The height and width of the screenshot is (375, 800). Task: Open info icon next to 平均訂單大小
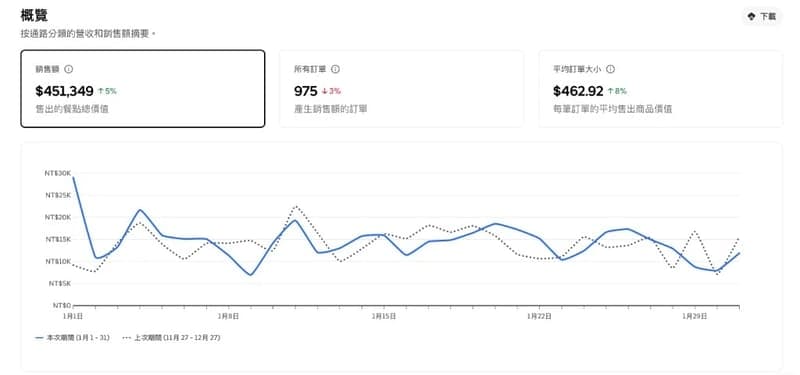pos(610,69)
